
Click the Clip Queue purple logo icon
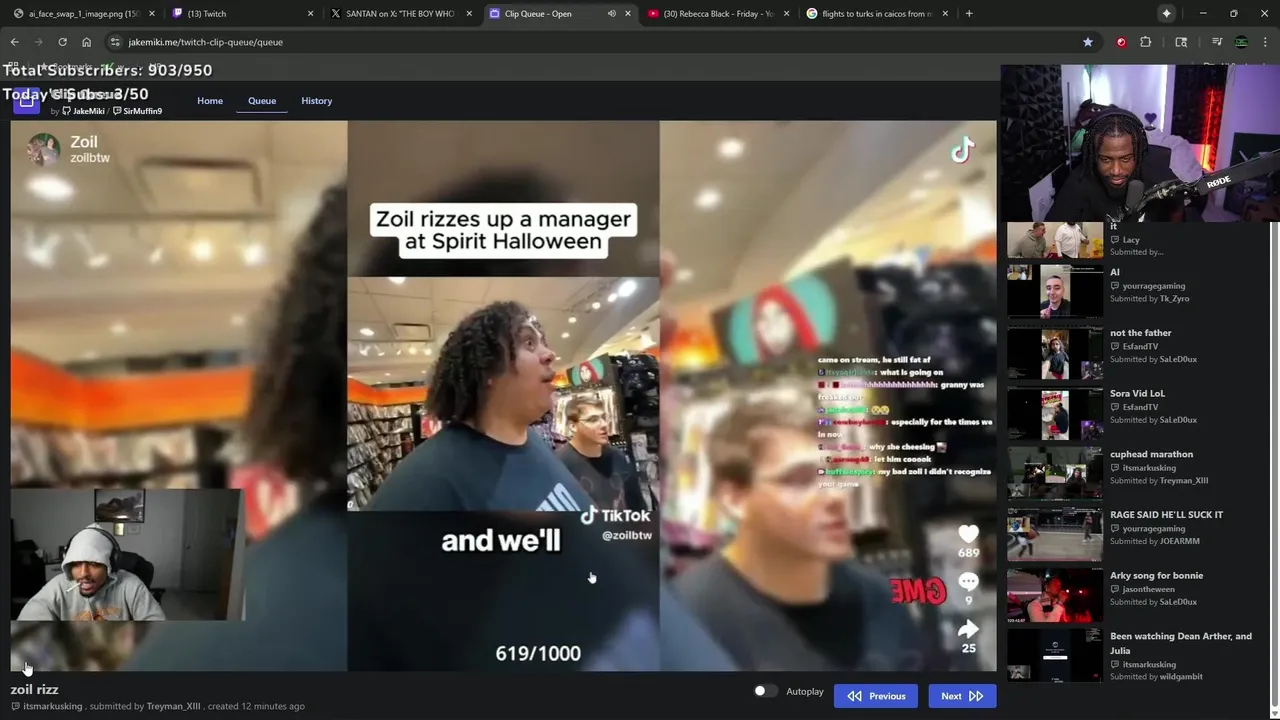point(26,99)
